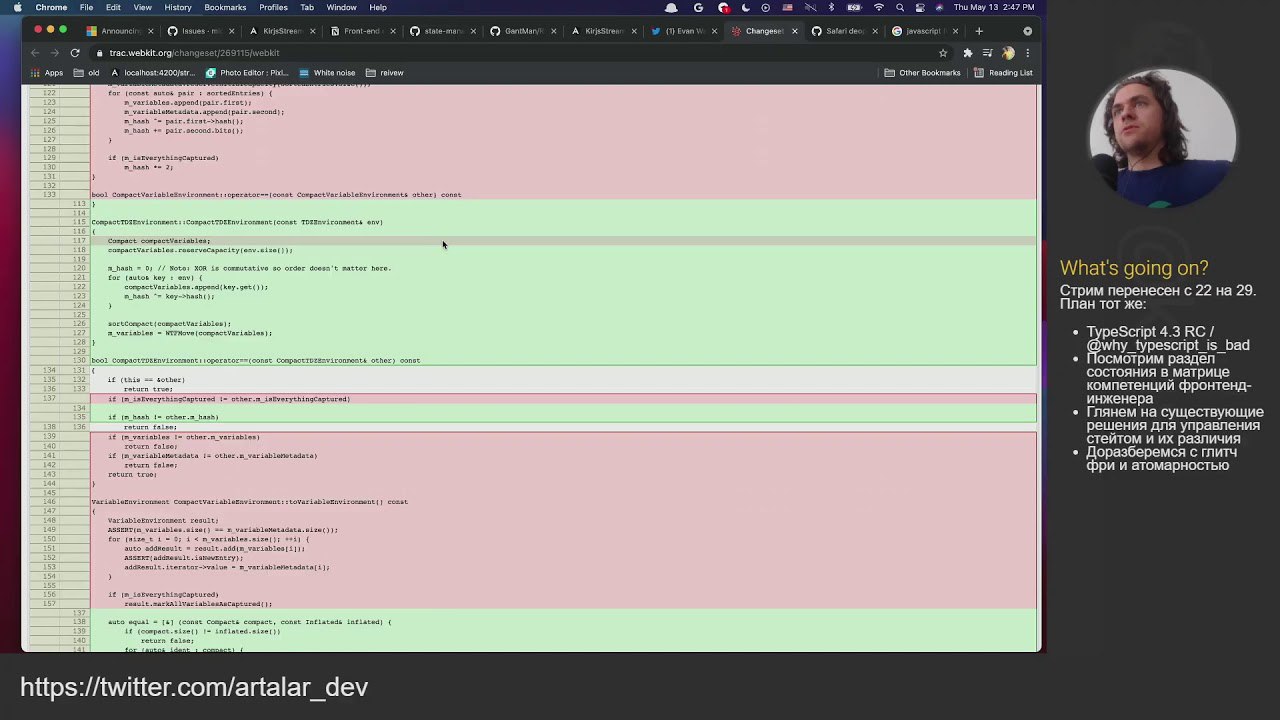Screen dimensions: 1280x720
Task: Open the Chrome application menu
Action: tap(51, 7)
